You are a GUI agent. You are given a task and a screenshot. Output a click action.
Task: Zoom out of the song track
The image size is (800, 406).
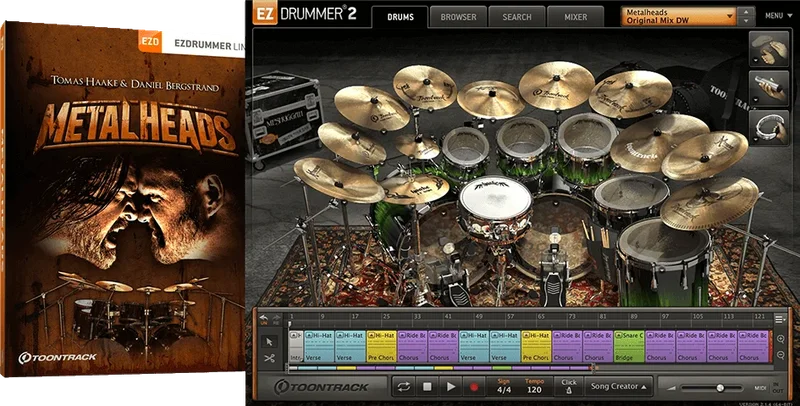pyautogui.click(x=780, y=356)
